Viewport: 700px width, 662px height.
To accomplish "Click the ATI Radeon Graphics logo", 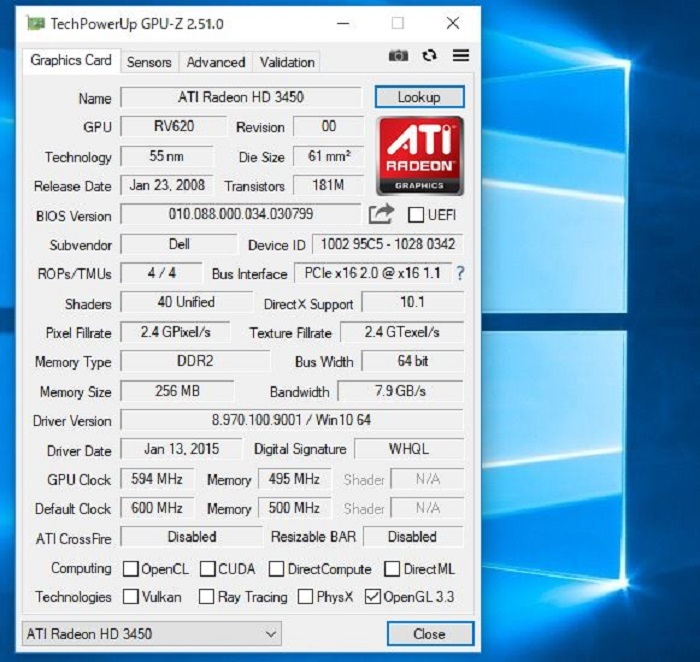I will point(420,156).
